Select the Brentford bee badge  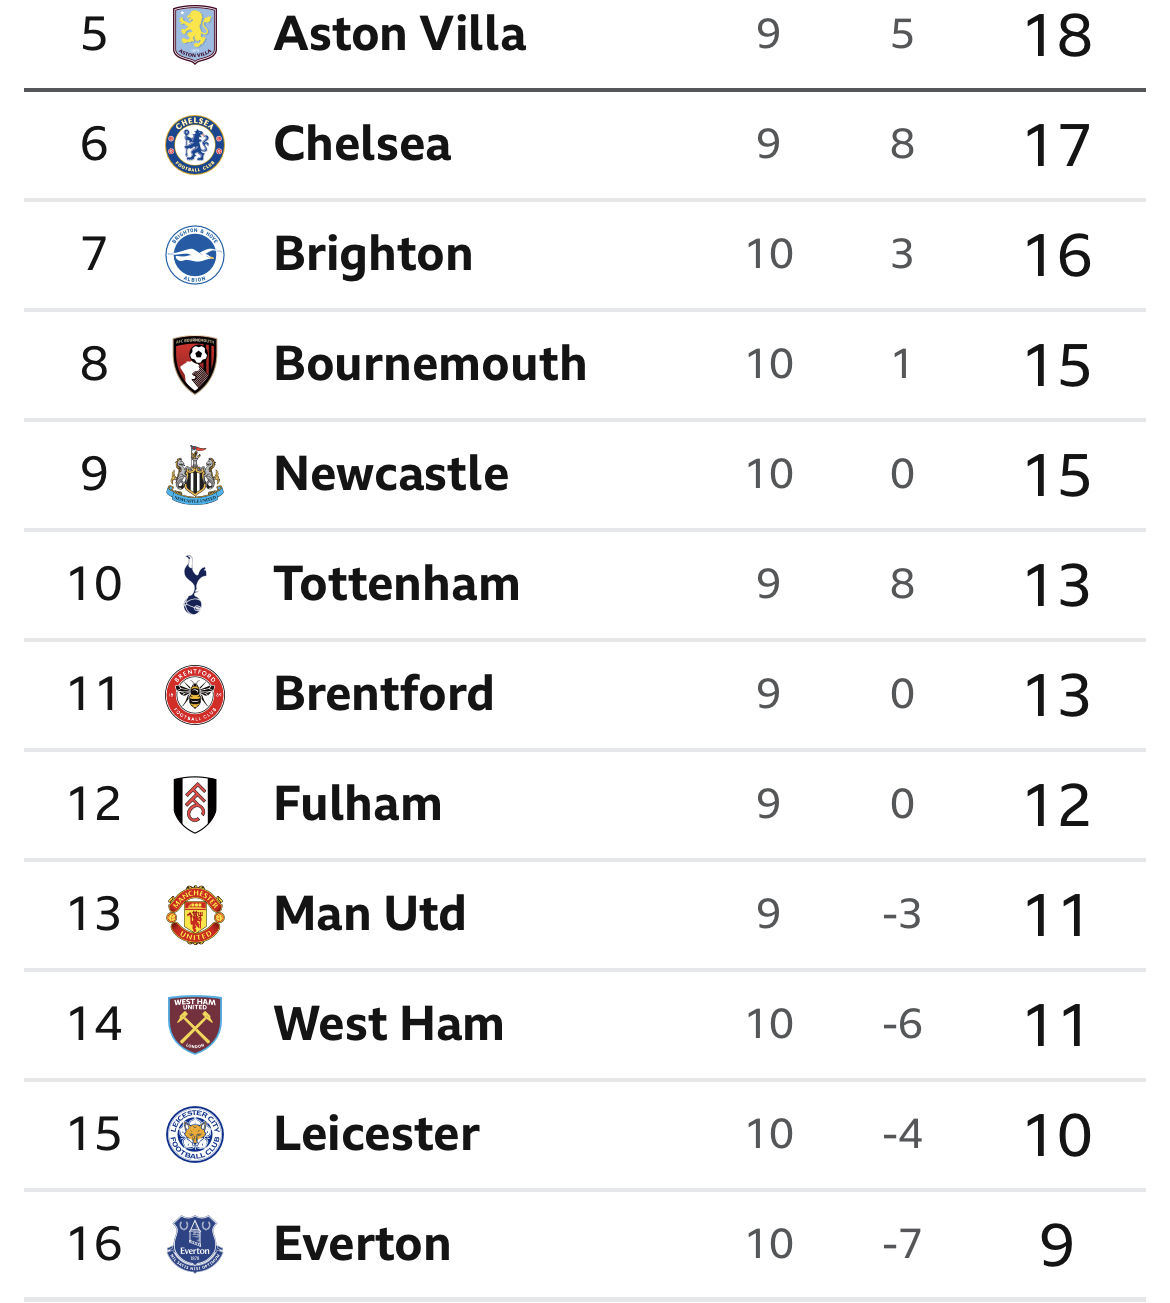click(195, 694)
